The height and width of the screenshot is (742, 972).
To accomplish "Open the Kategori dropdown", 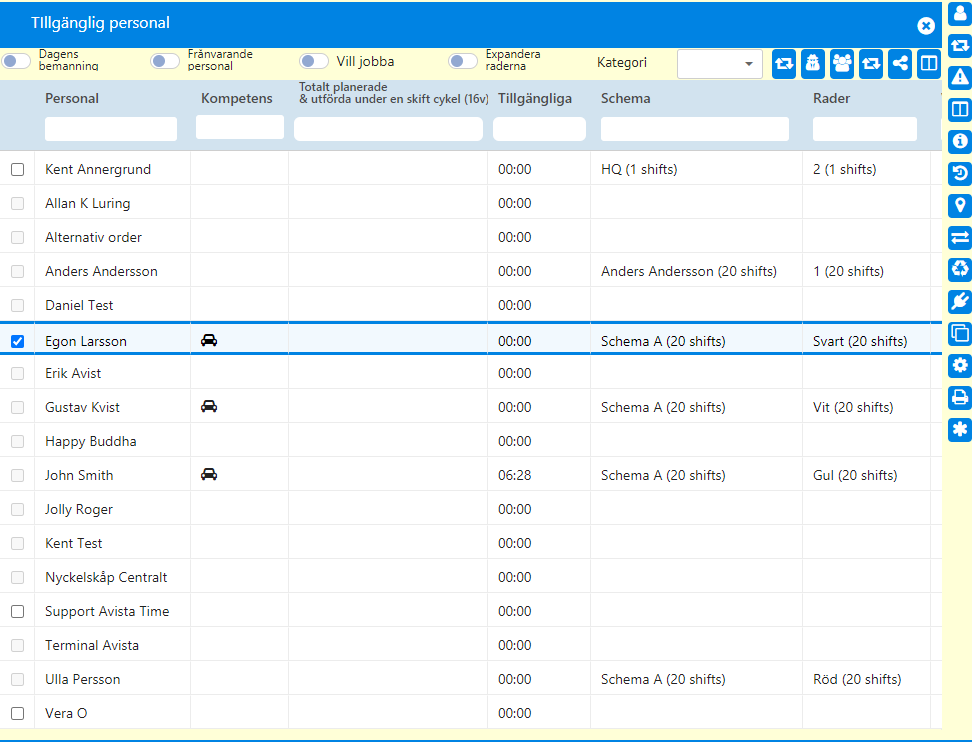I will click(720, 64).
